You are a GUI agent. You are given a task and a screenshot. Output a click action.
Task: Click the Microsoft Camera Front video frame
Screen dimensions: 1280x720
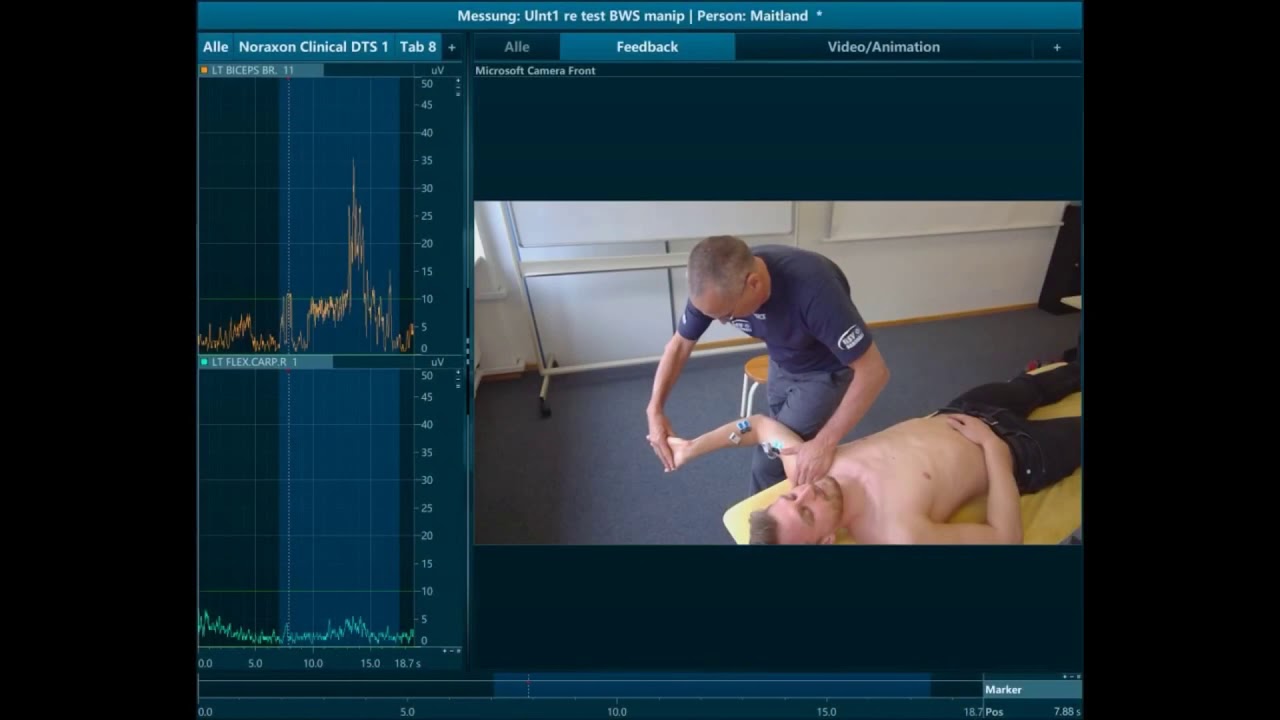click(x=777, y=373)
